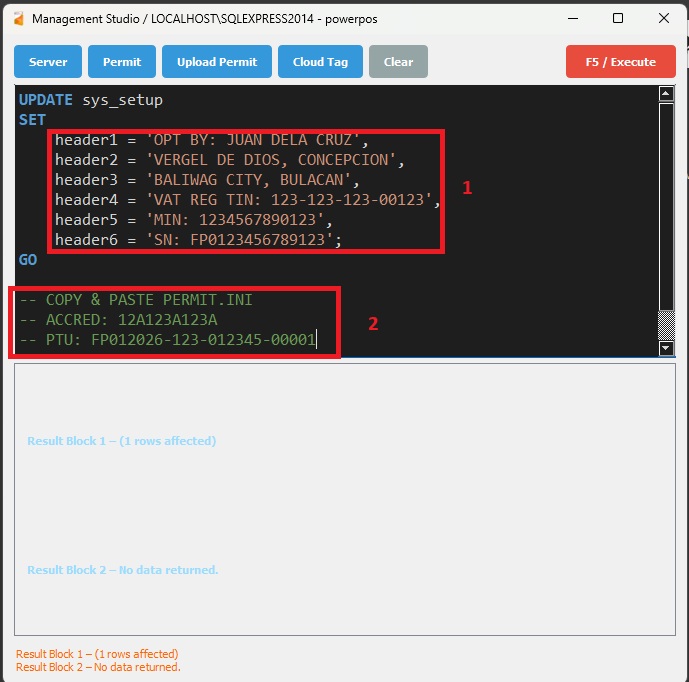Click the gray Clear button
The height and width of the screenshot is (682, 689).
pos(398,62)
